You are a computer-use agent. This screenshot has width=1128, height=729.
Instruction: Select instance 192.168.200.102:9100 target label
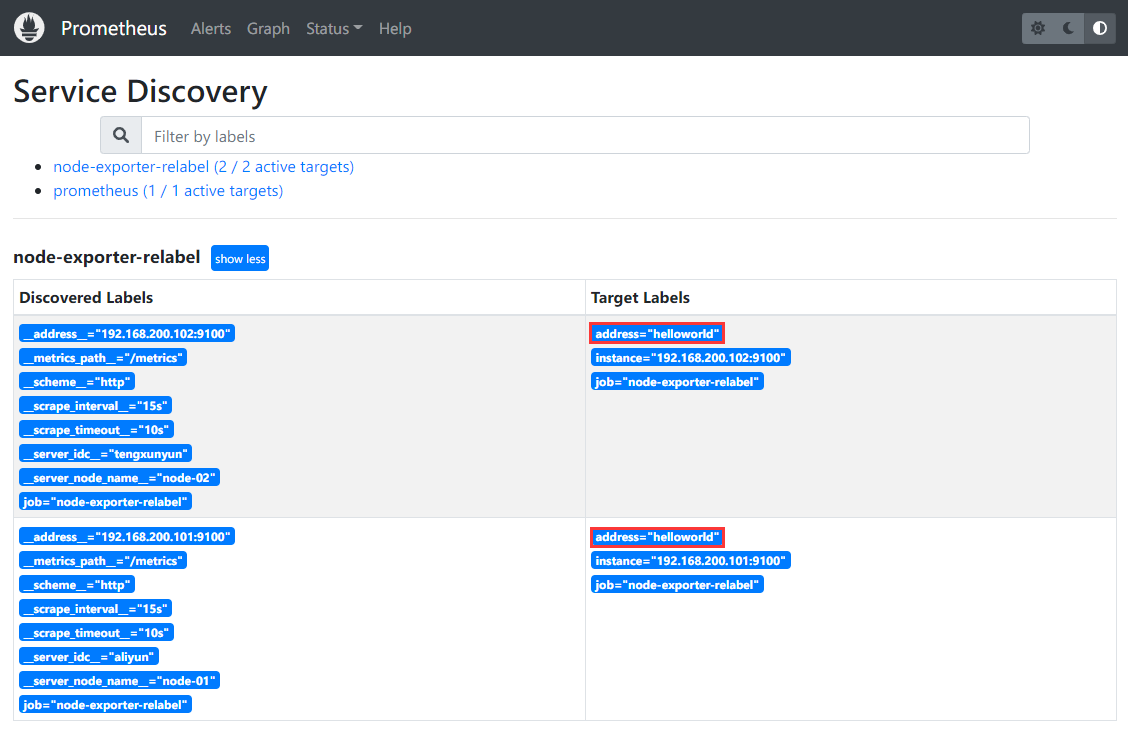pos(691,358)
